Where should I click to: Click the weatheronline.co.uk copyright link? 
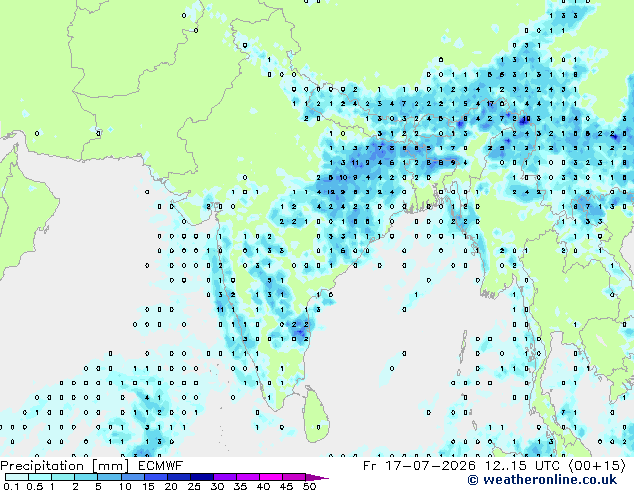542,480
